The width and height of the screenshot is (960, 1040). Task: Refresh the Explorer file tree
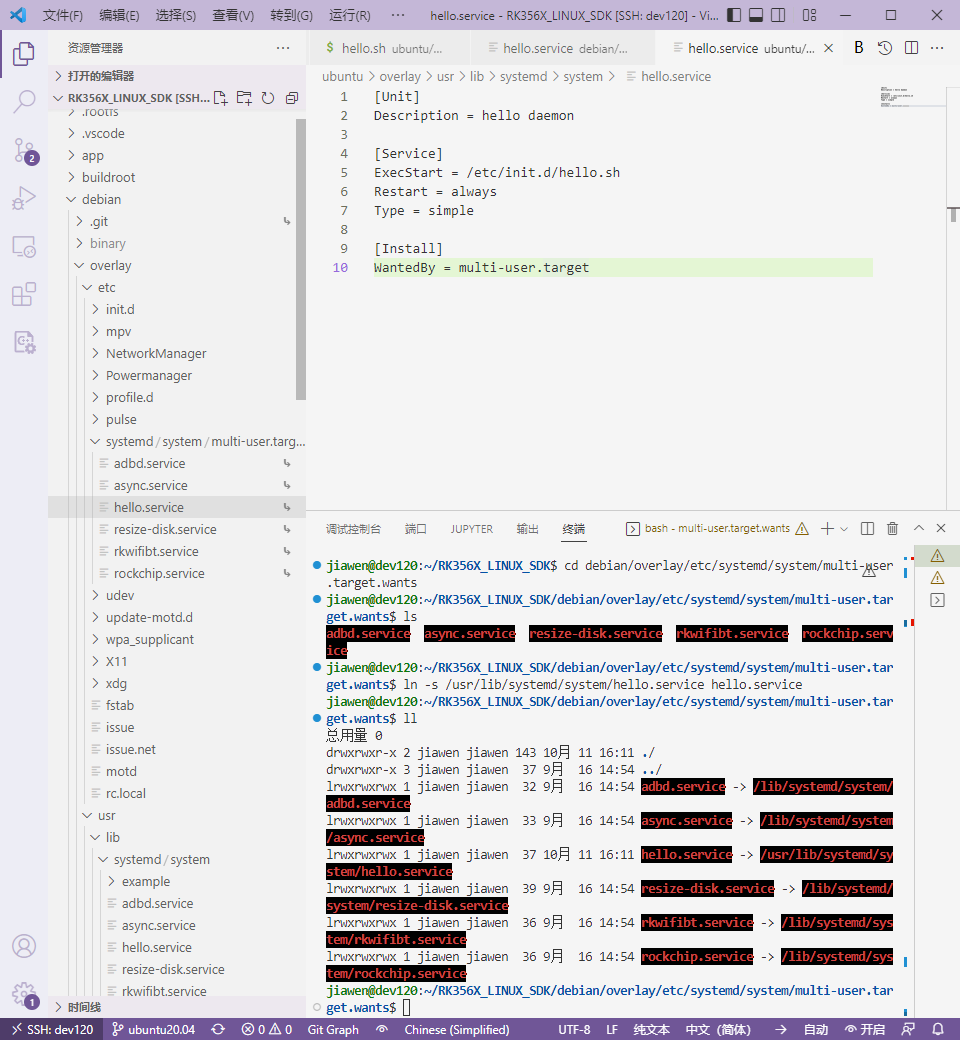(x=267, y=97)
